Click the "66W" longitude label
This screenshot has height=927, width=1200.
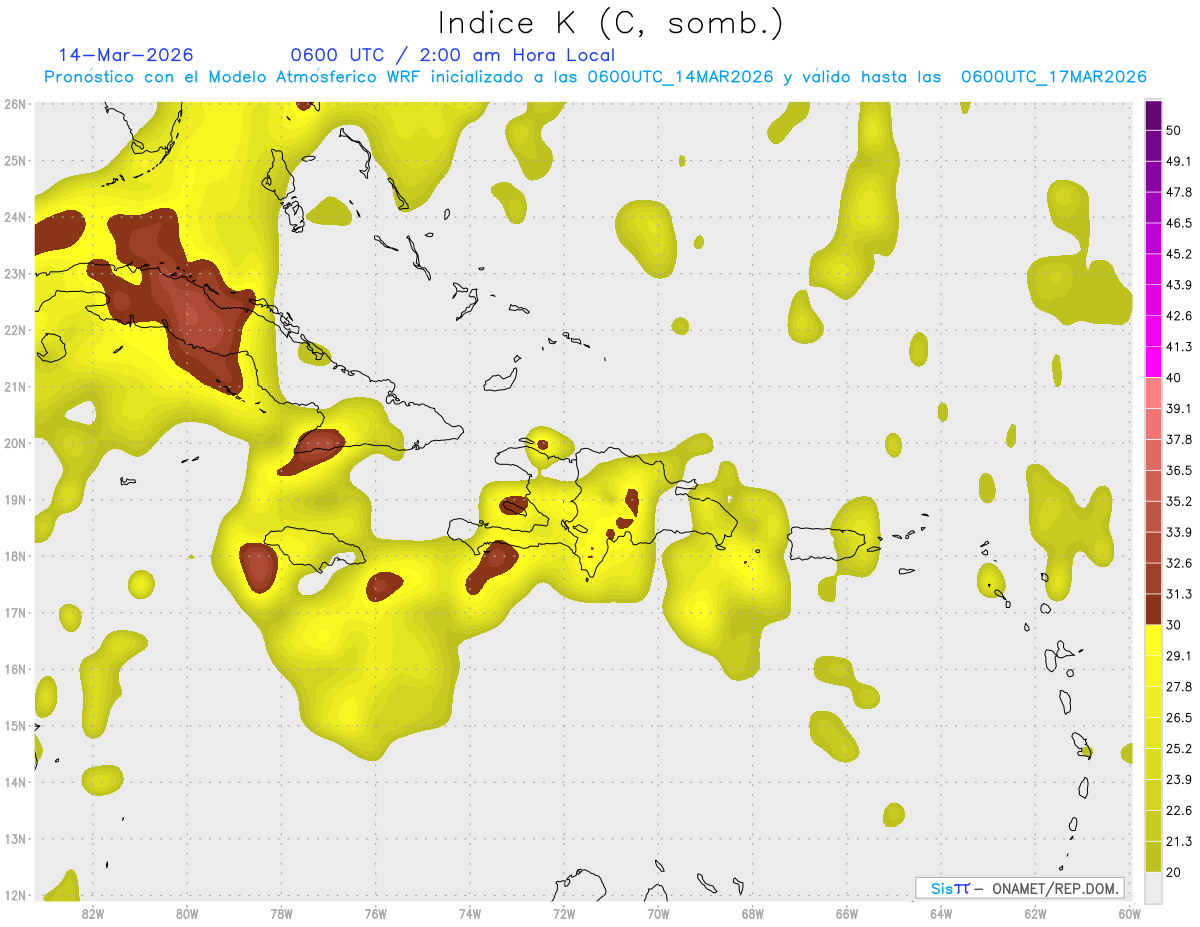click(x=846, y=914)
